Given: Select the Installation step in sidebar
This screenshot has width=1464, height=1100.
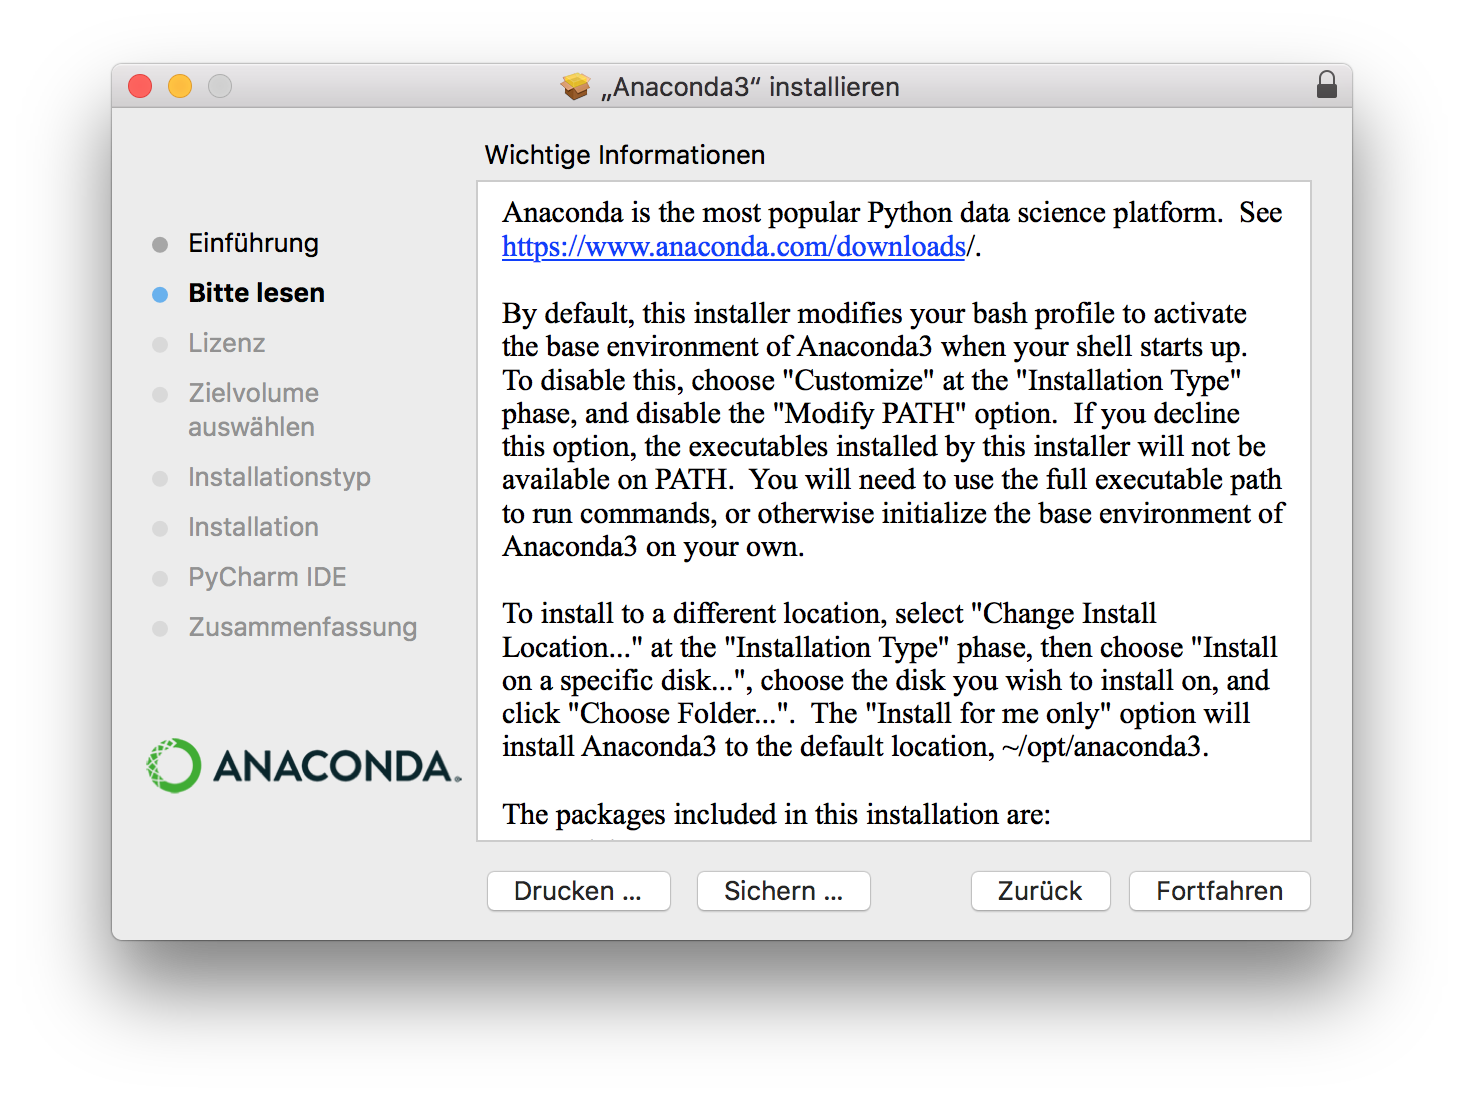Looking at the screenshot, I should (254, 527).
